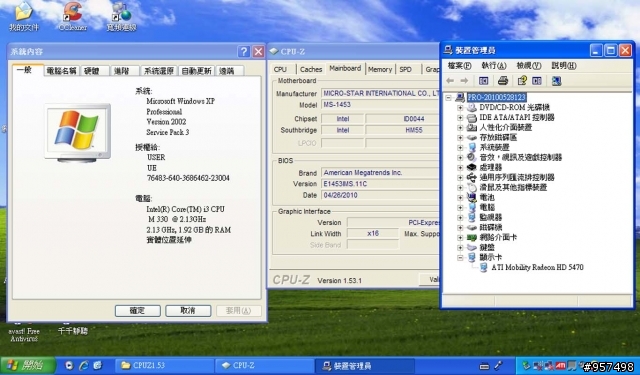
Task: Expand the IDE ATA/ATAPI controllers node
Action: click(x=460, y=118)
